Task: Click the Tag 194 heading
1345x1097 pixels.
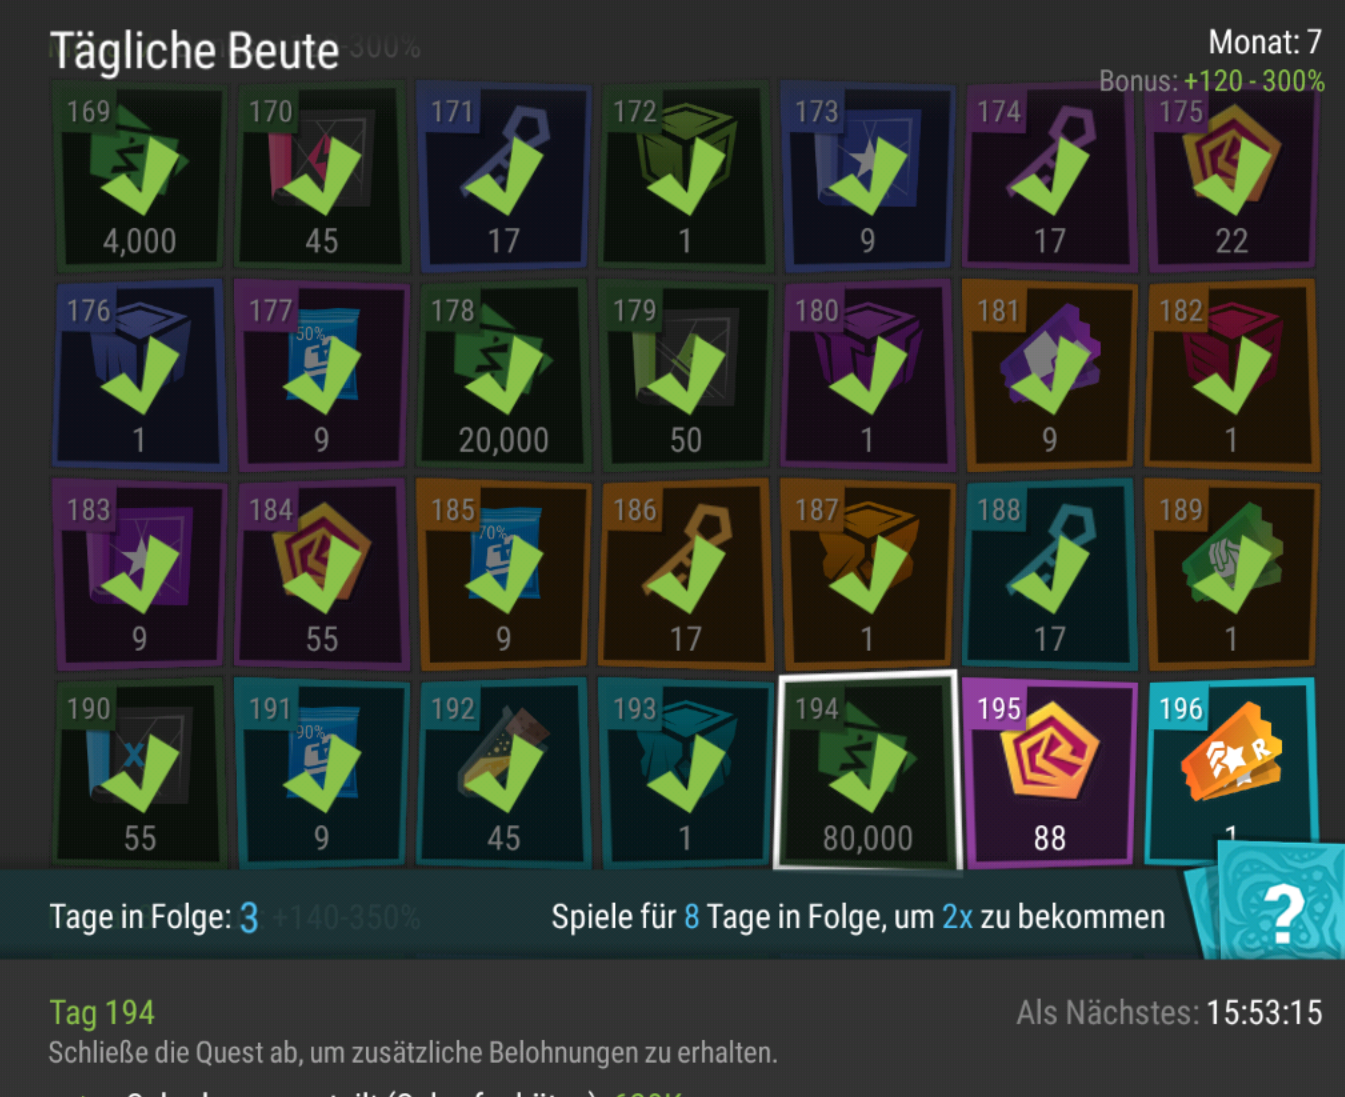Action: tap(102, 1012)
